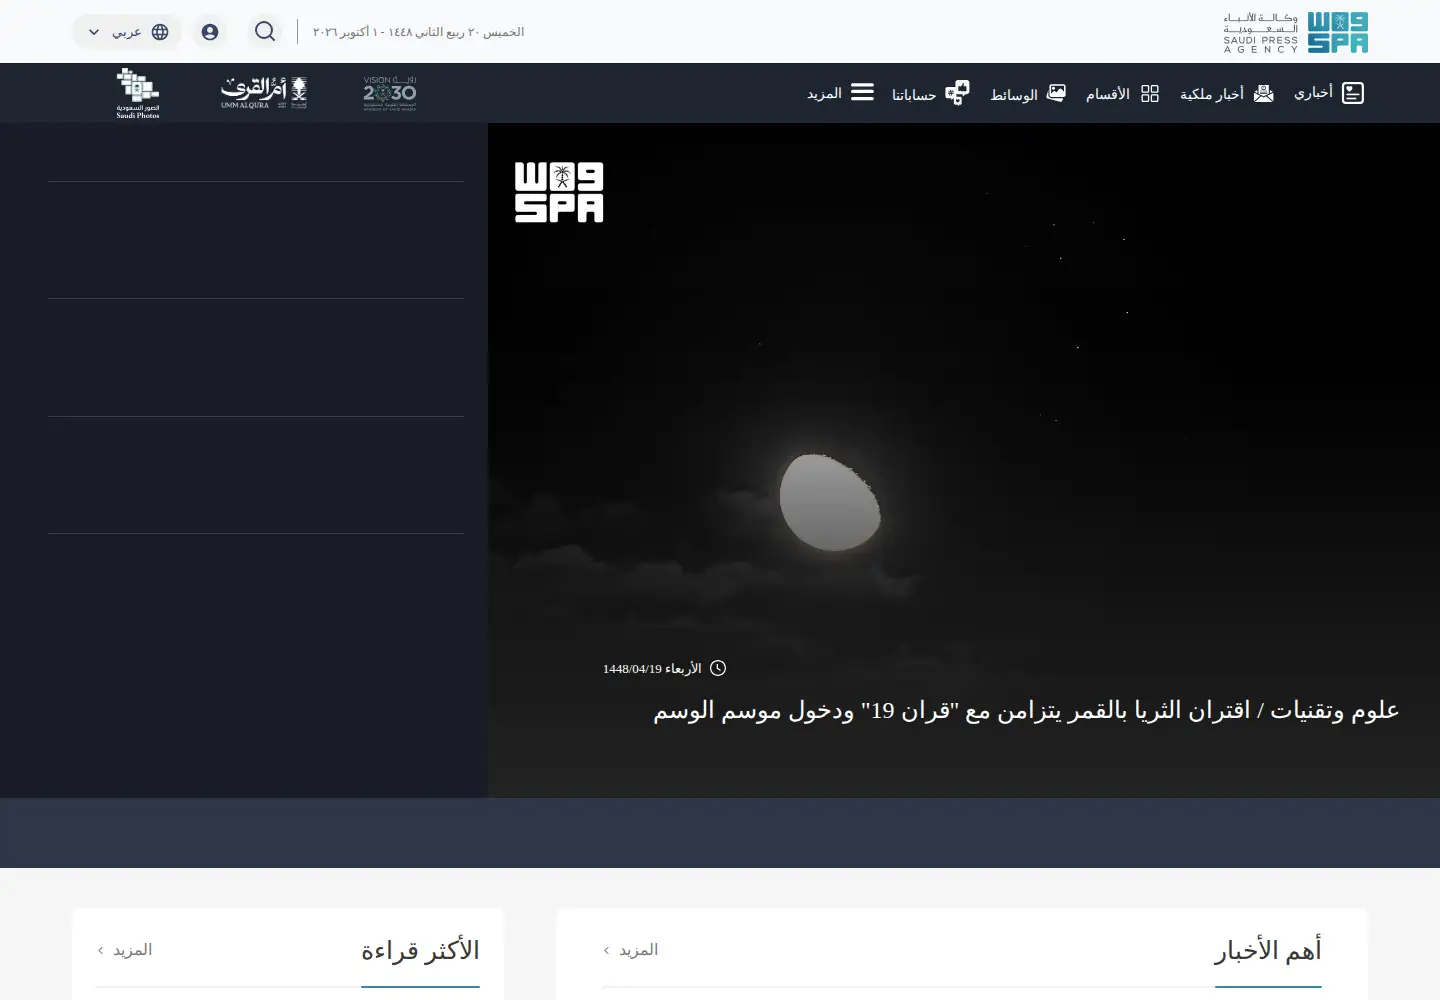Open the الوسائط media icon
The width and height of the screenshot is (1440, 1000).
[x=1056, y=93]
